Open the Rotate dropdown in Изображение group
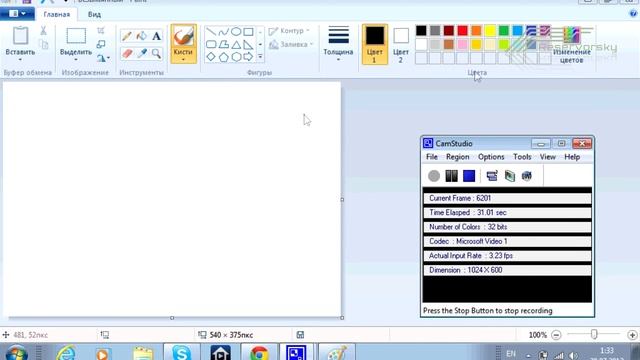Viewport: 640px width, 360px height. 103,58
